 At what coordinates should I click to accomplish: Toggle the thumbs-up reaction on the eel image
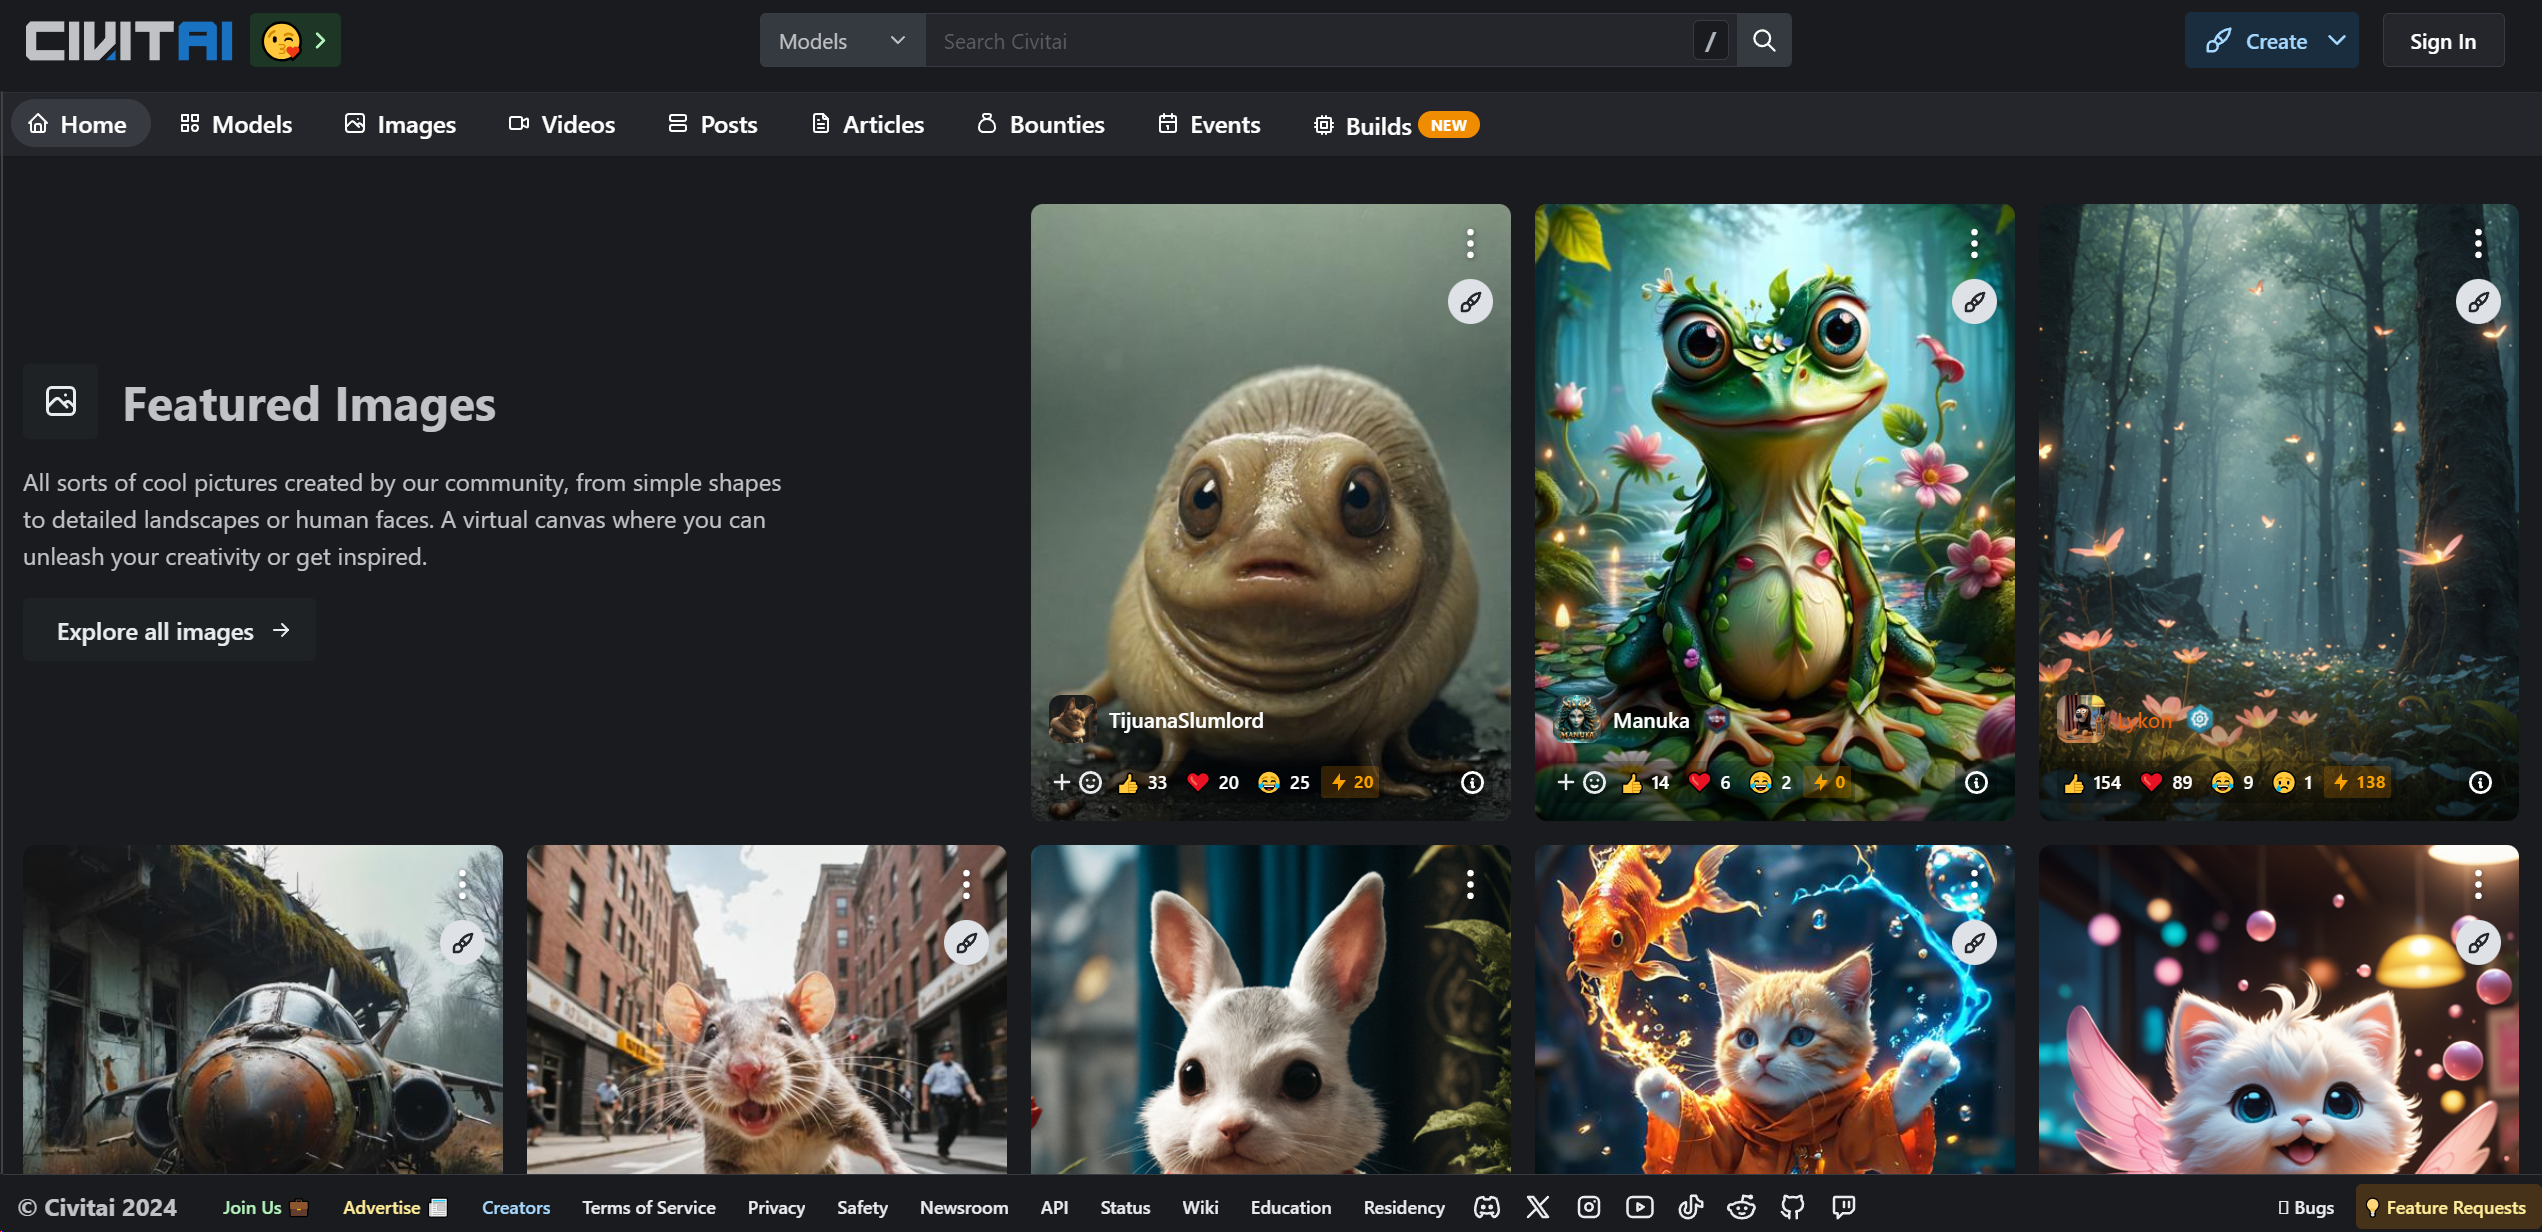1132,782
